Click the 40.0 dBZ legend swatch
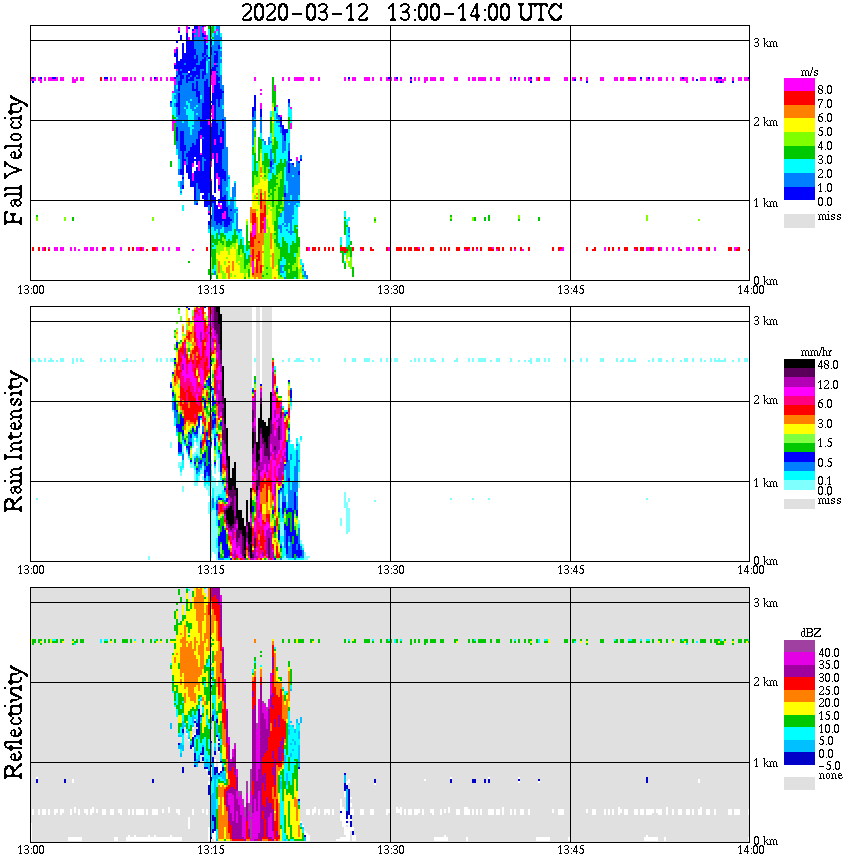Viewport: 850px width, 868px height. [799, 646]
